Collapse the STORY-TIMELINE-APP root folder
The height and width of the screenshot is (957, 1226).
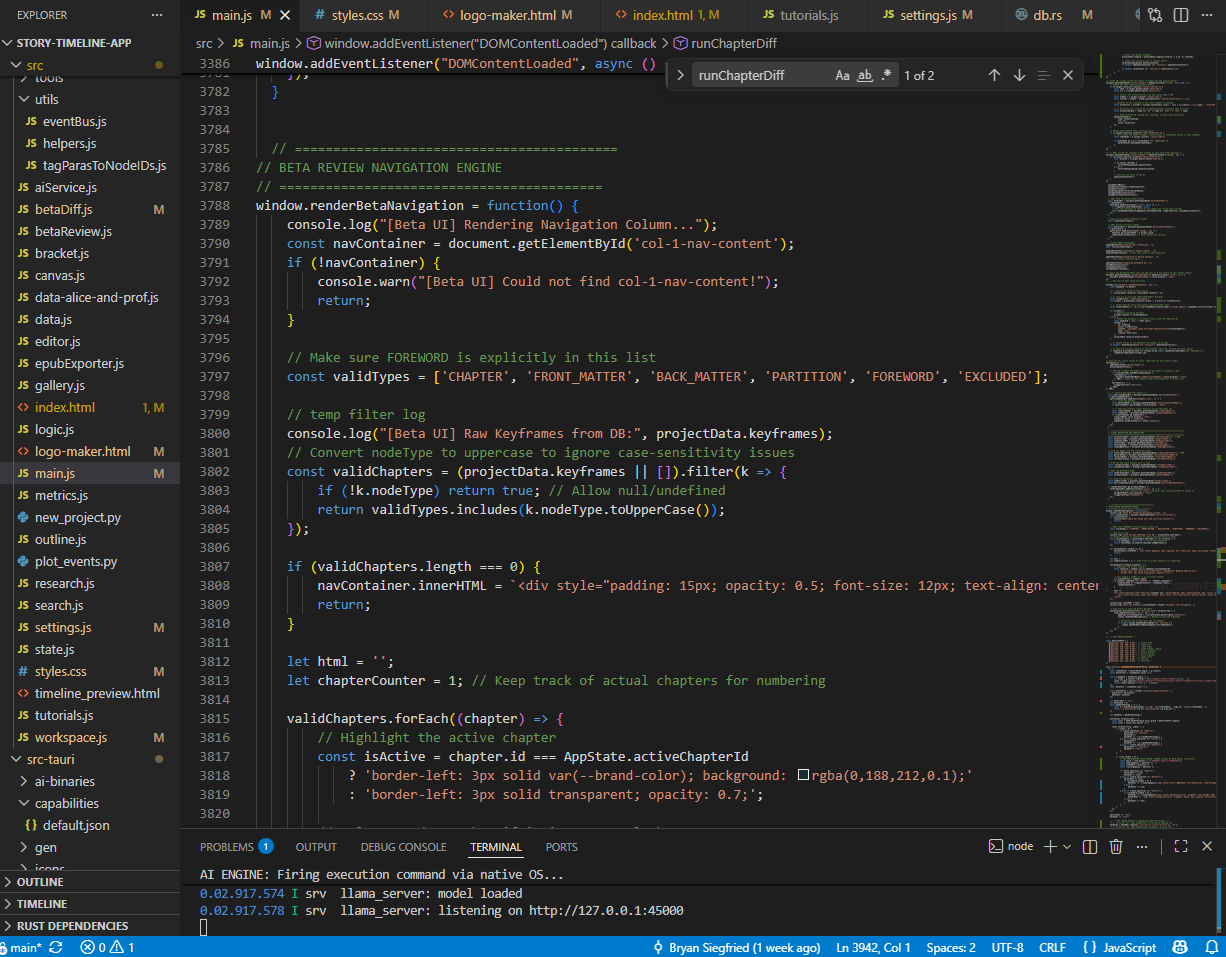point(90,43)
